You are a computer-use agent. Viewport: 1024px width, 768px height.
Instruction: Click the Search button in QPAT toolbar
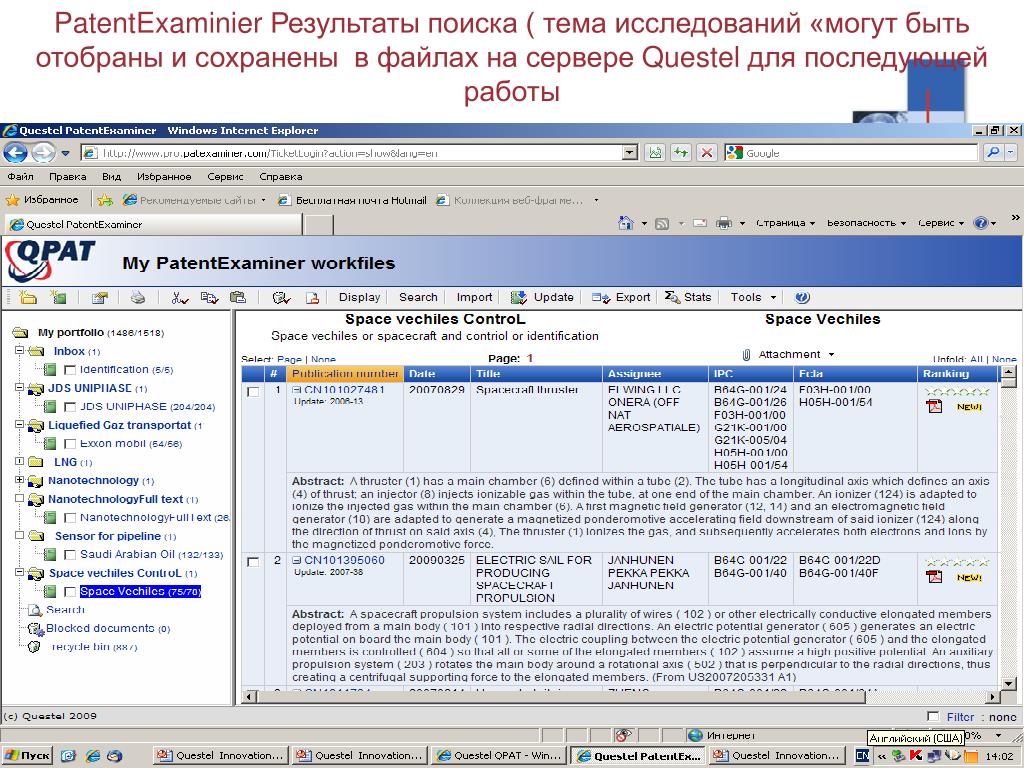point(418,297)
